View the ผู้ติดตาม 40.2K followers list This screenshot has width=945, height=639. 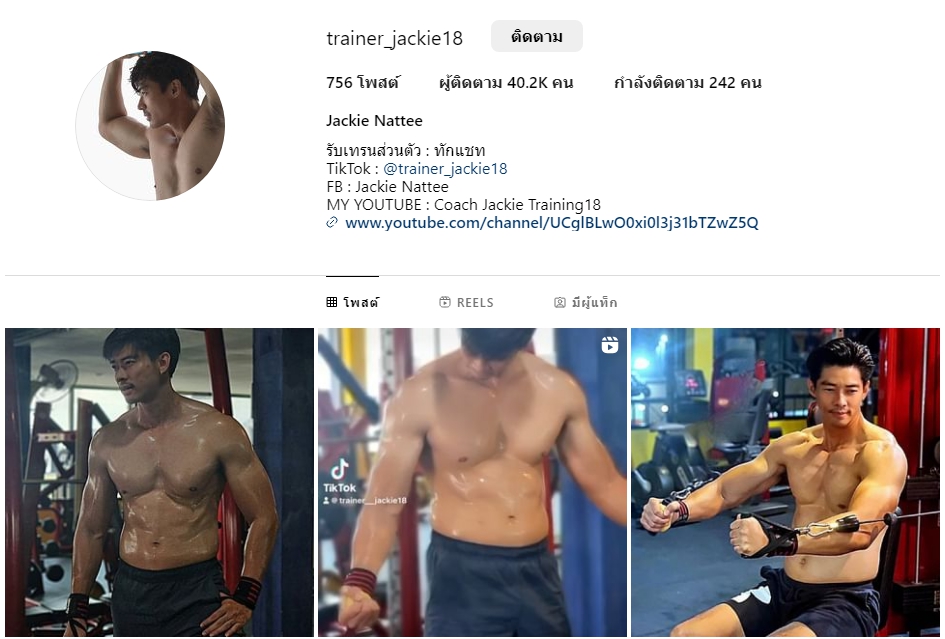coord(506,83)
